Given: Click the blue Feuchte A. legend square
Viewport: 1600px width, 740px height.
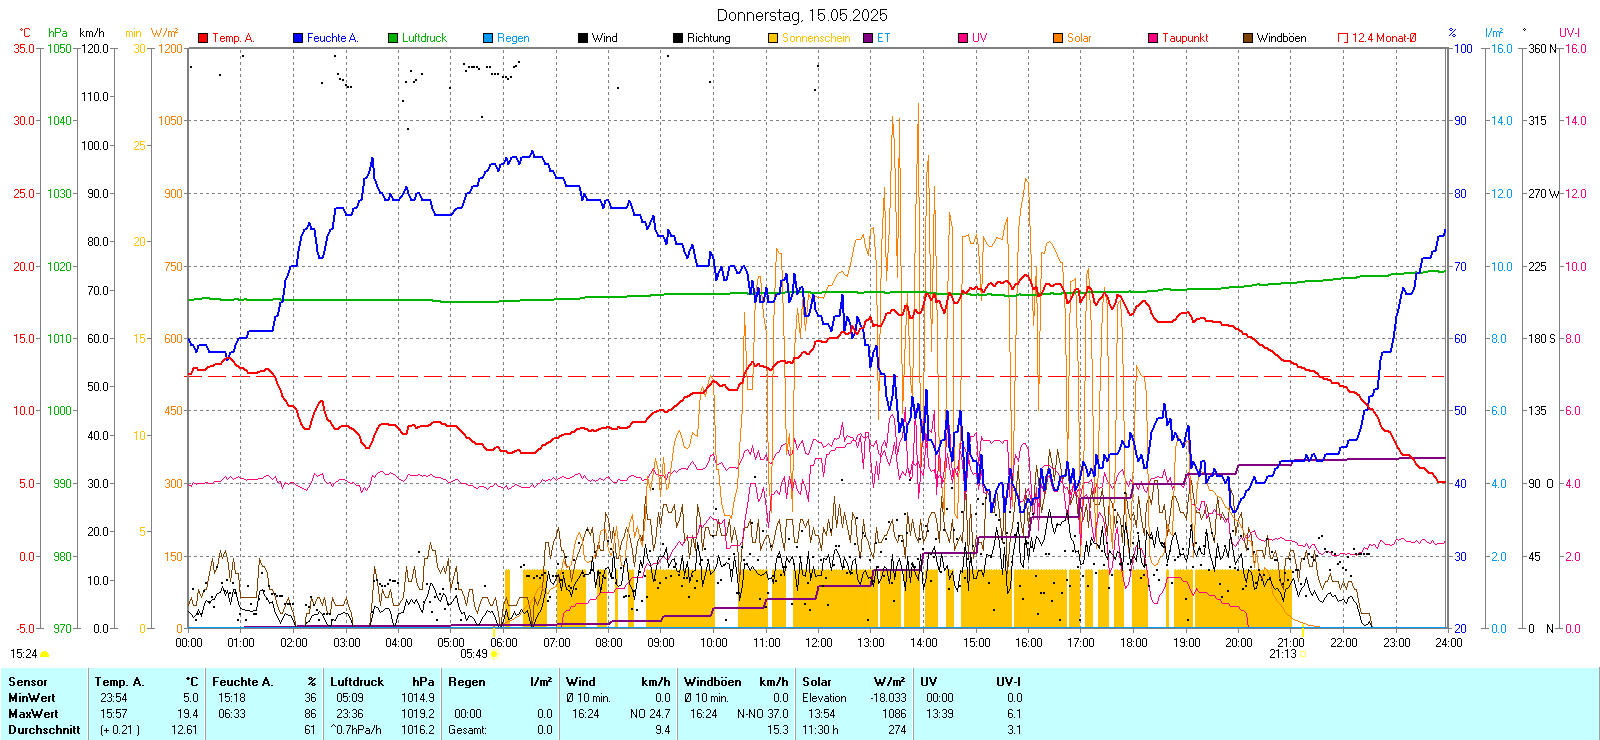Looking at the screenshot, I should [298, 38].
